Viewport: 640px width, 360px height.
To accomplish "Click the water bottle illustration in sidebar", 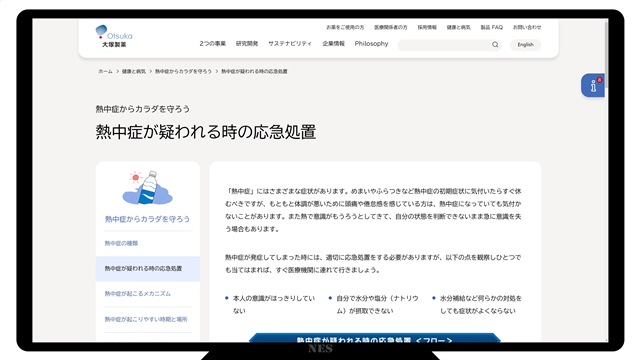I will coord(148,188).
